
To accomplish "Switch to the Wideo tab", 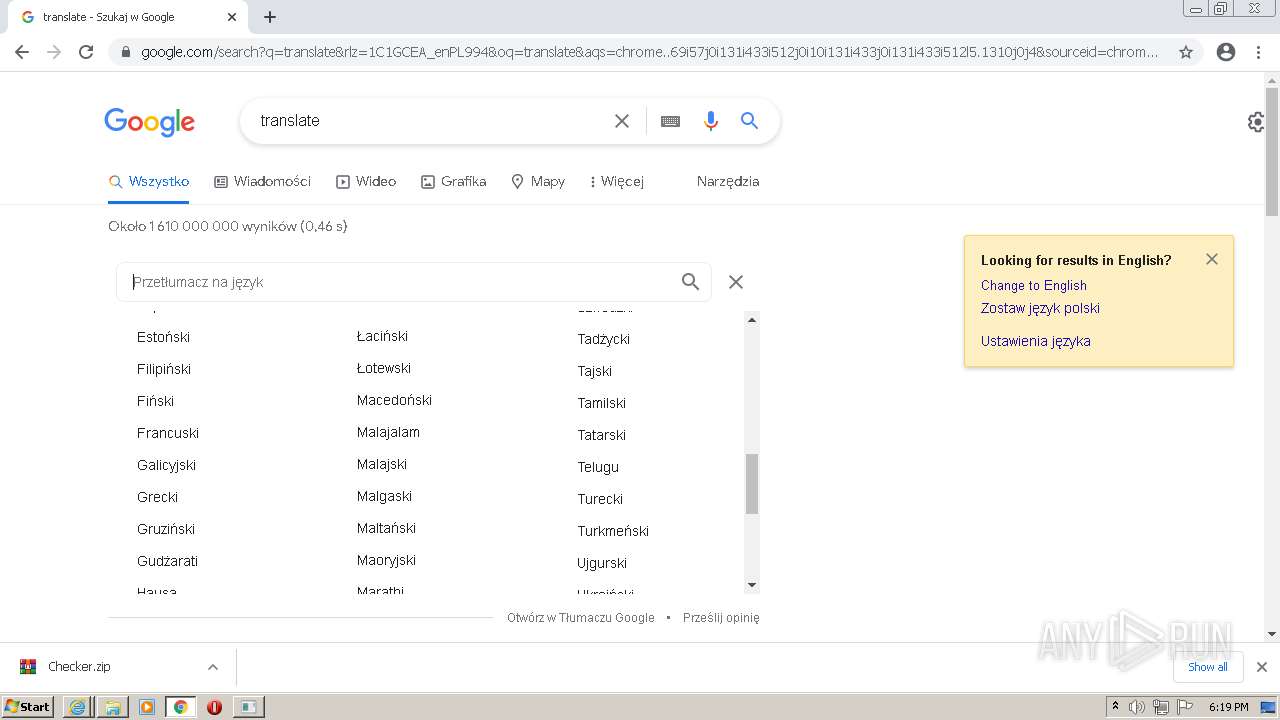I will coord(366,181).
